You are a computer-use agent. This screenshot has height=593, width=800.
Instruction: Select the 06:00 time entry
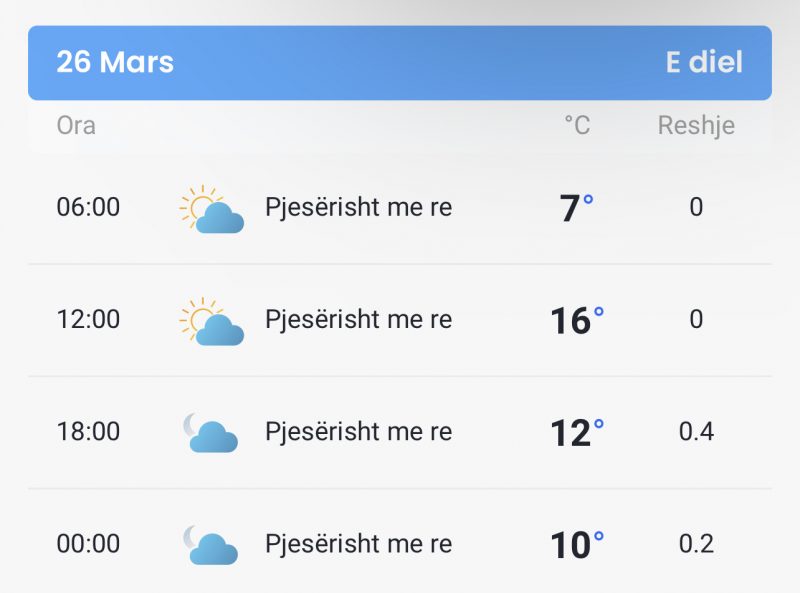[88, 207]
